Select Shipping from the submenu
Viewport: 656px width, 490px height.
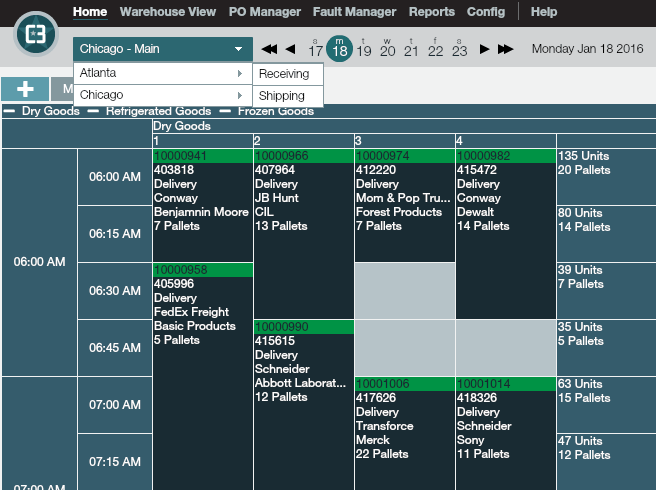click(x=288, y=96)
